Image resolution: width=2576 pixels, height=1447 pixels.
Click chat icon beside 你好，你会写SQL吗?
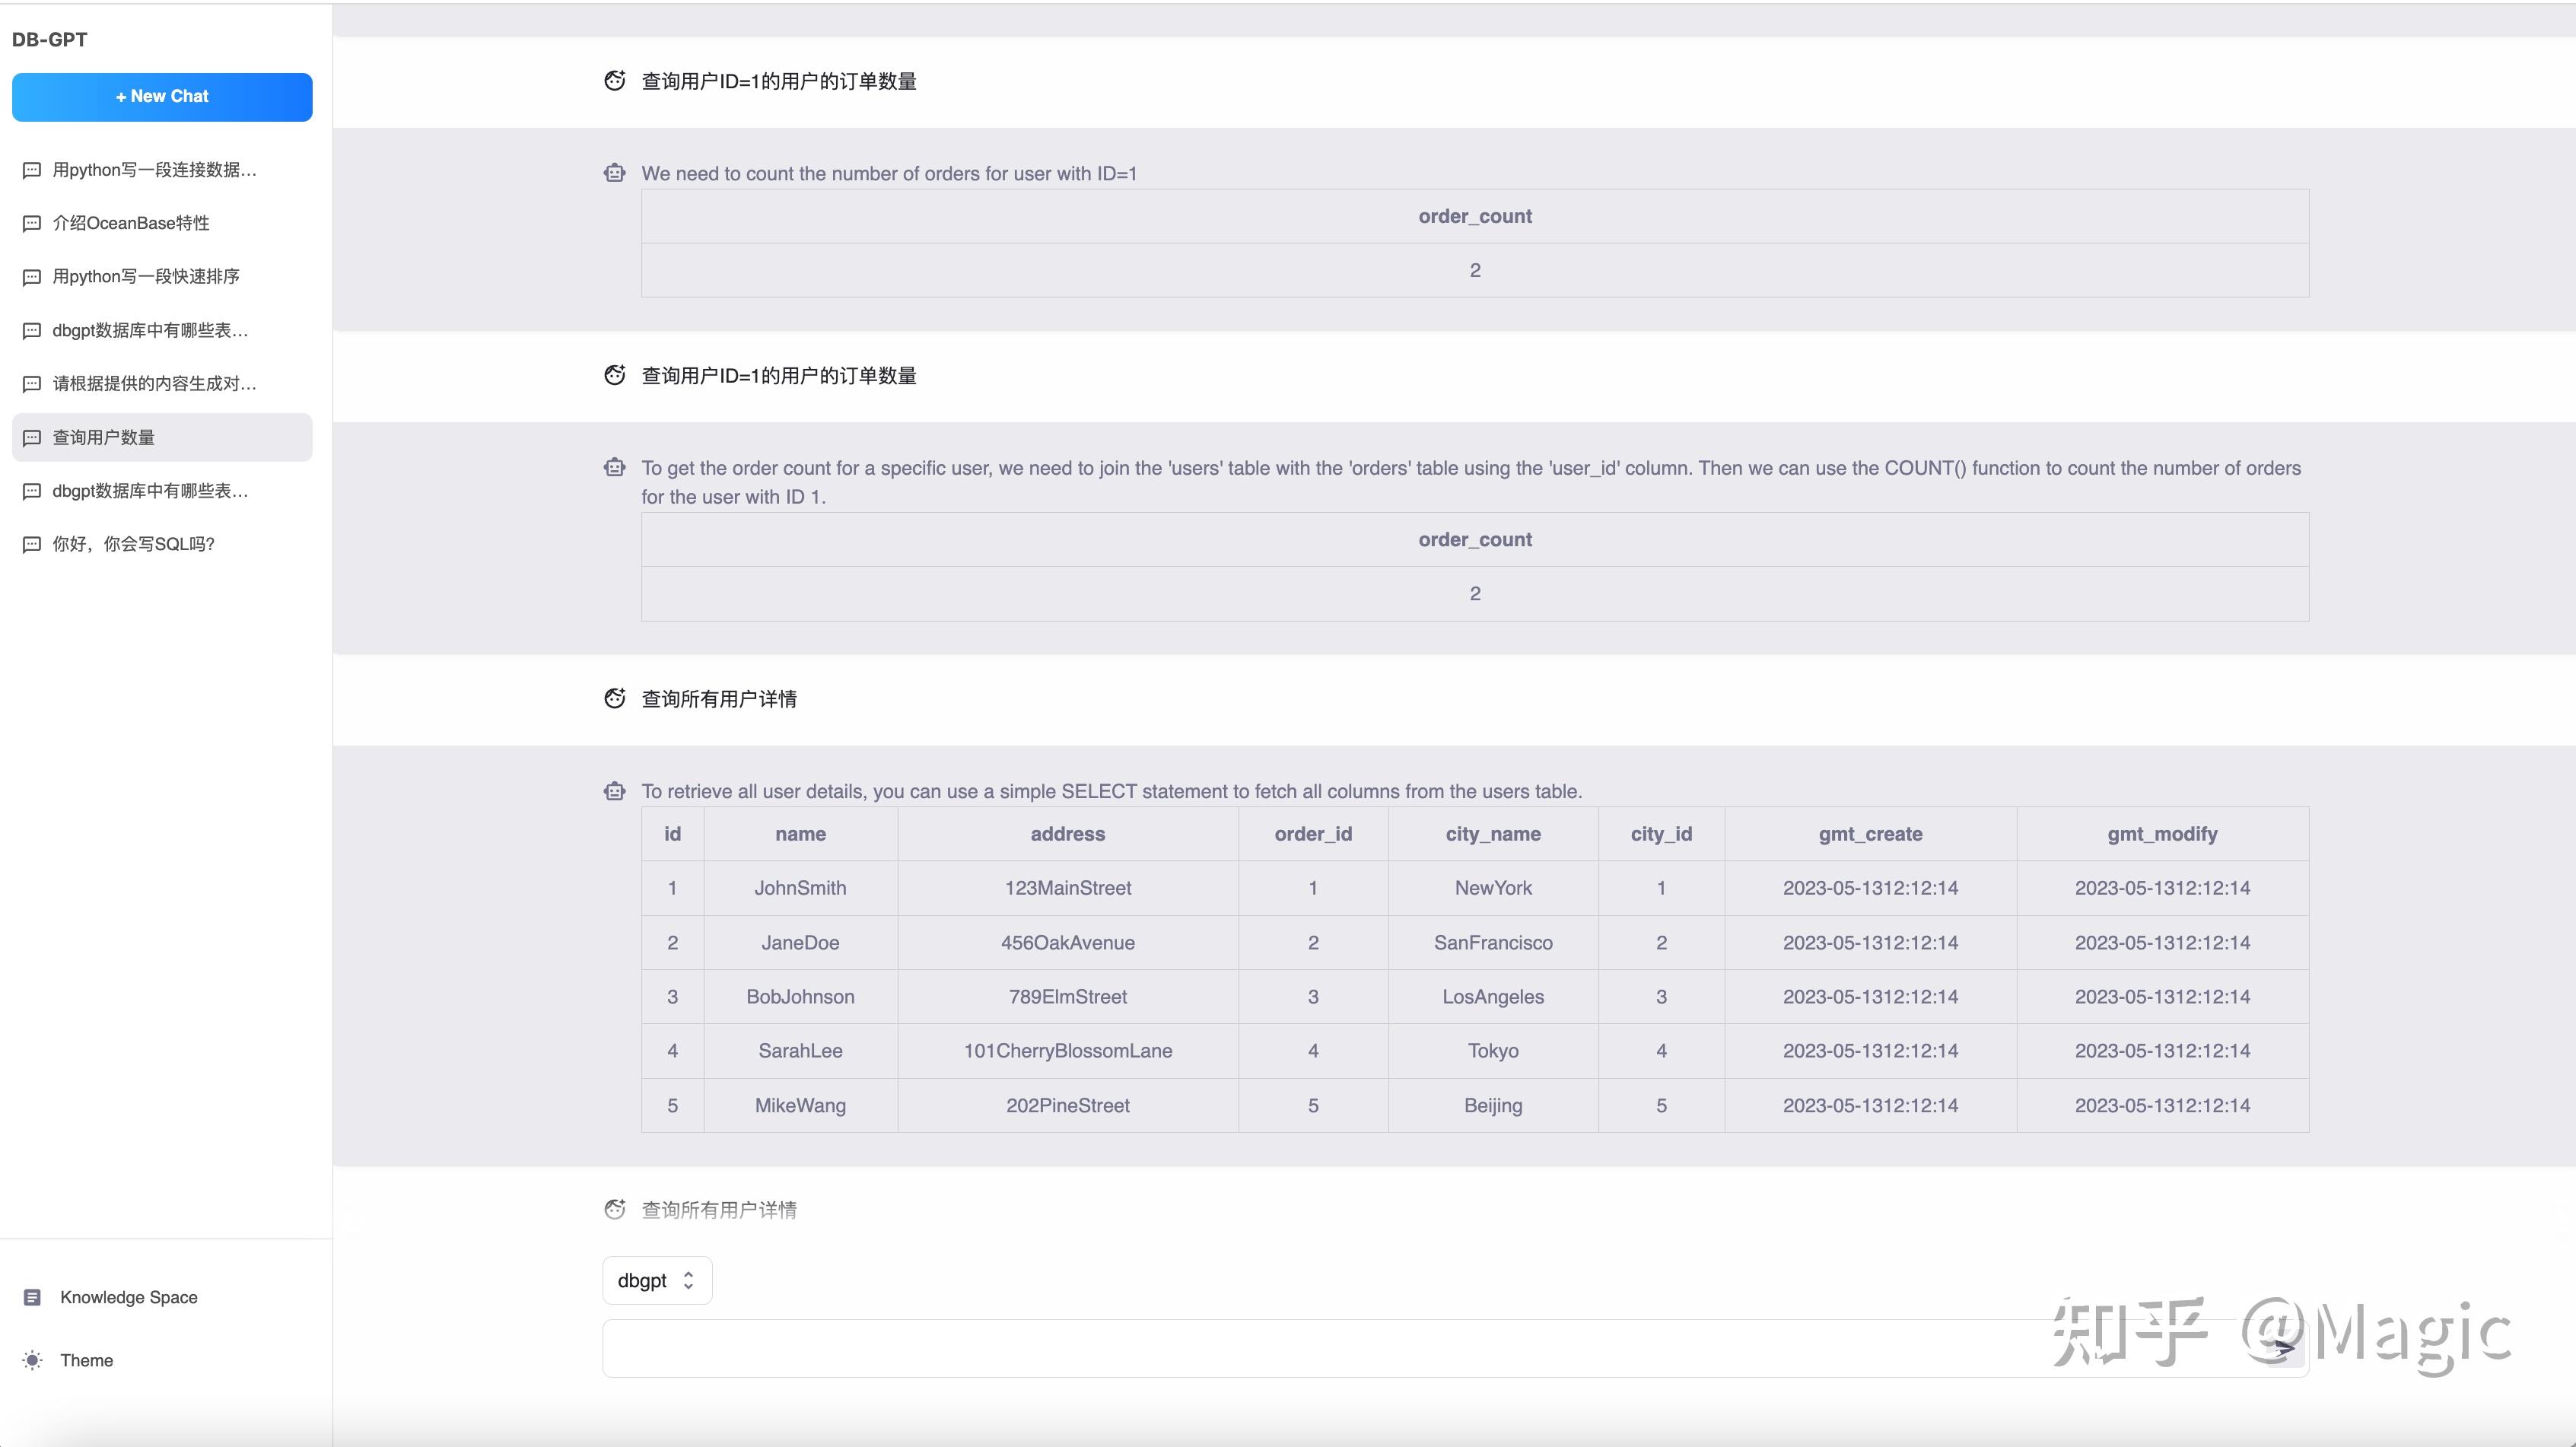click(x=32, y=544)
